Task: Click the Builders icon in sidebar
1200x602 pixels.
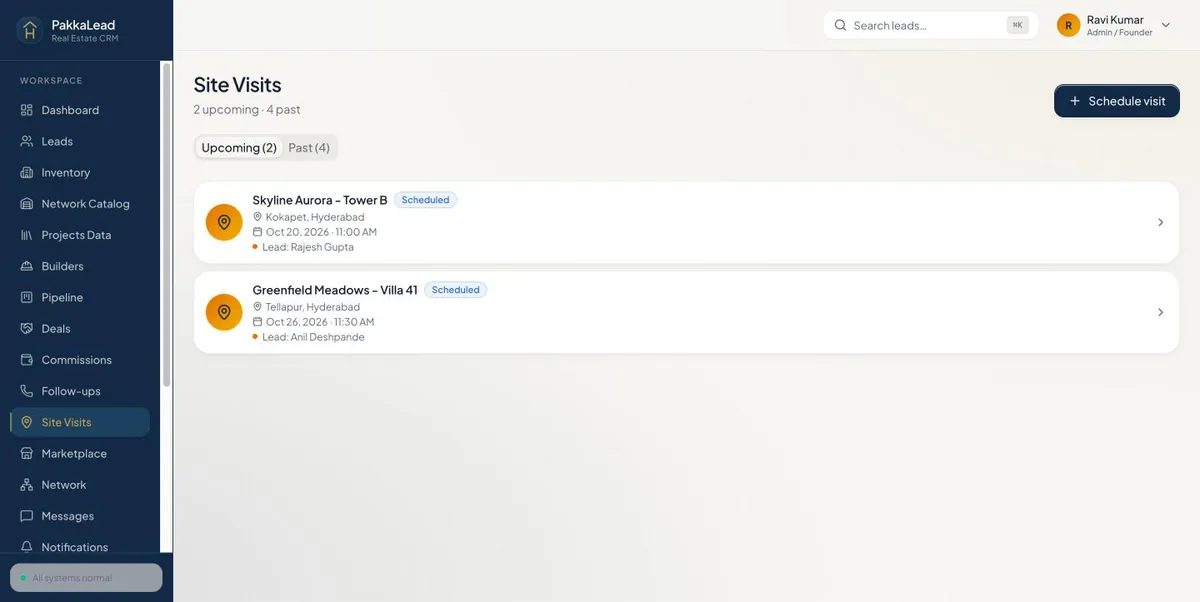Action: (27, 266)
